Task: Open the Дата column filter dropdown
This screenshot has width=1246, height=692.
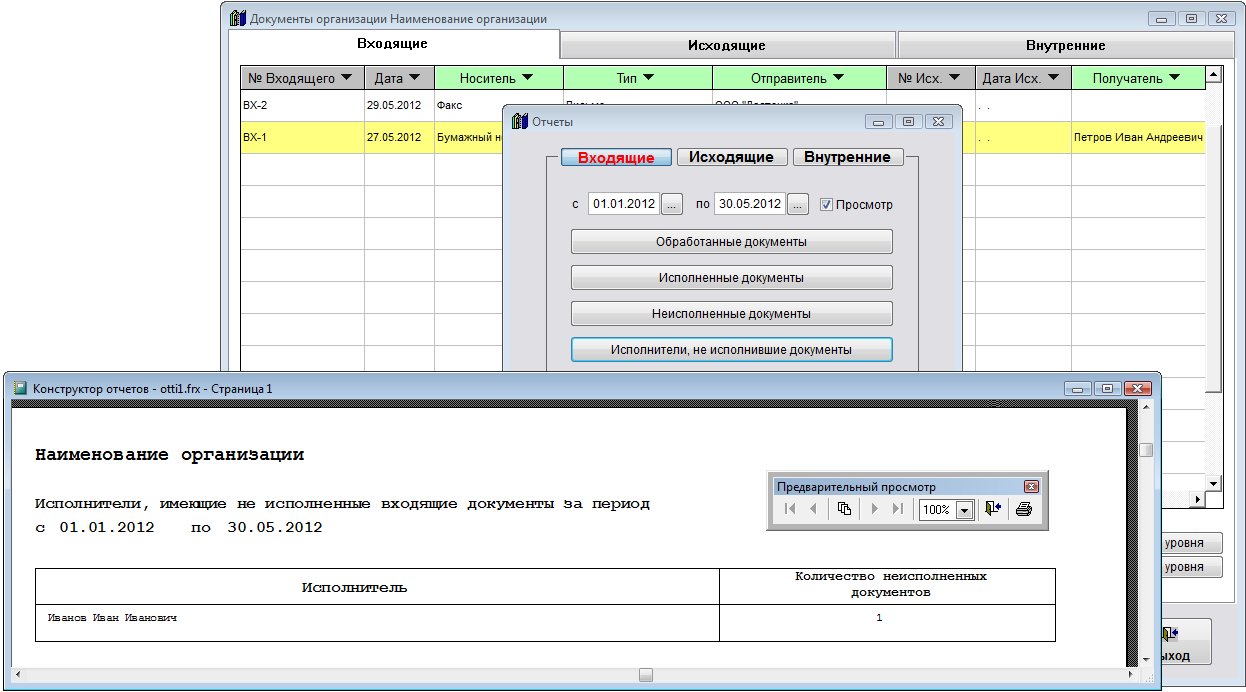Action: [417, 78]
